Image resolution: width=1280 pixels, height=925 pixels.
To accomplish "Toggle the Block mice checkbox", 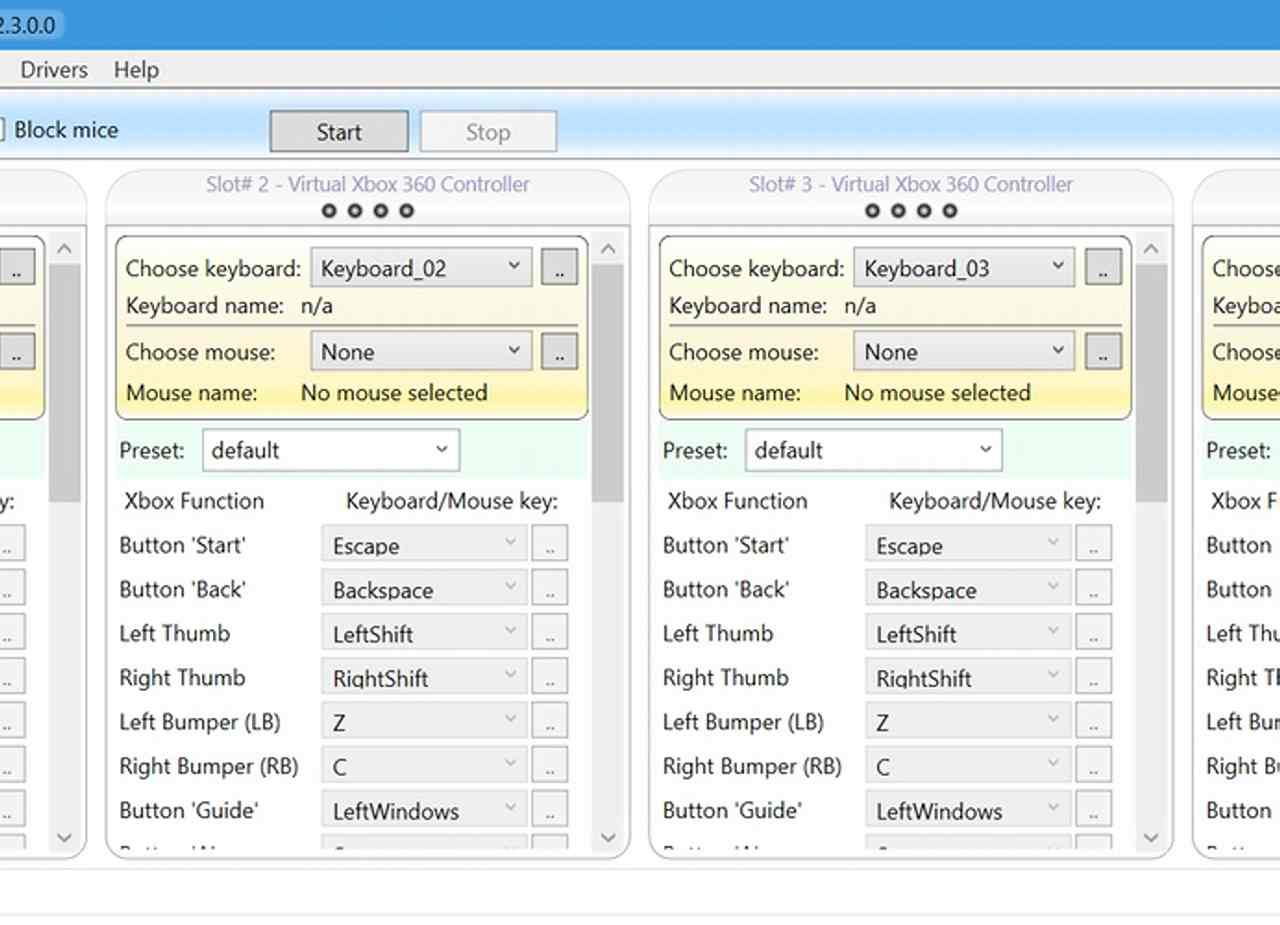I will [x=0, y=130].
